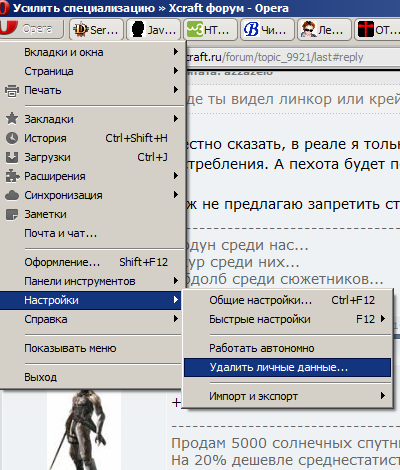The height and width of the screenshot is (470, 400).
Task: Switch to the Ser… browser tab
Action: coord(96,30)
